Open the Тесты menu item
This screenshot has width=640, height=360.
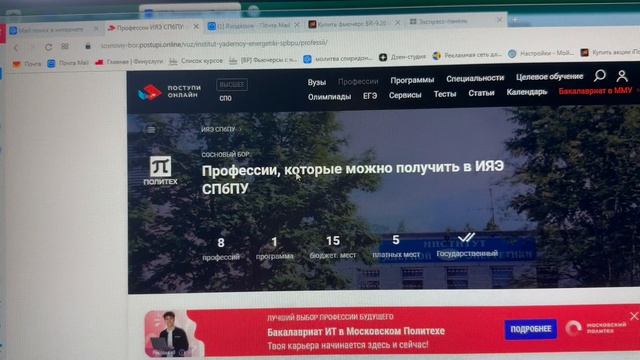[445, 94]
